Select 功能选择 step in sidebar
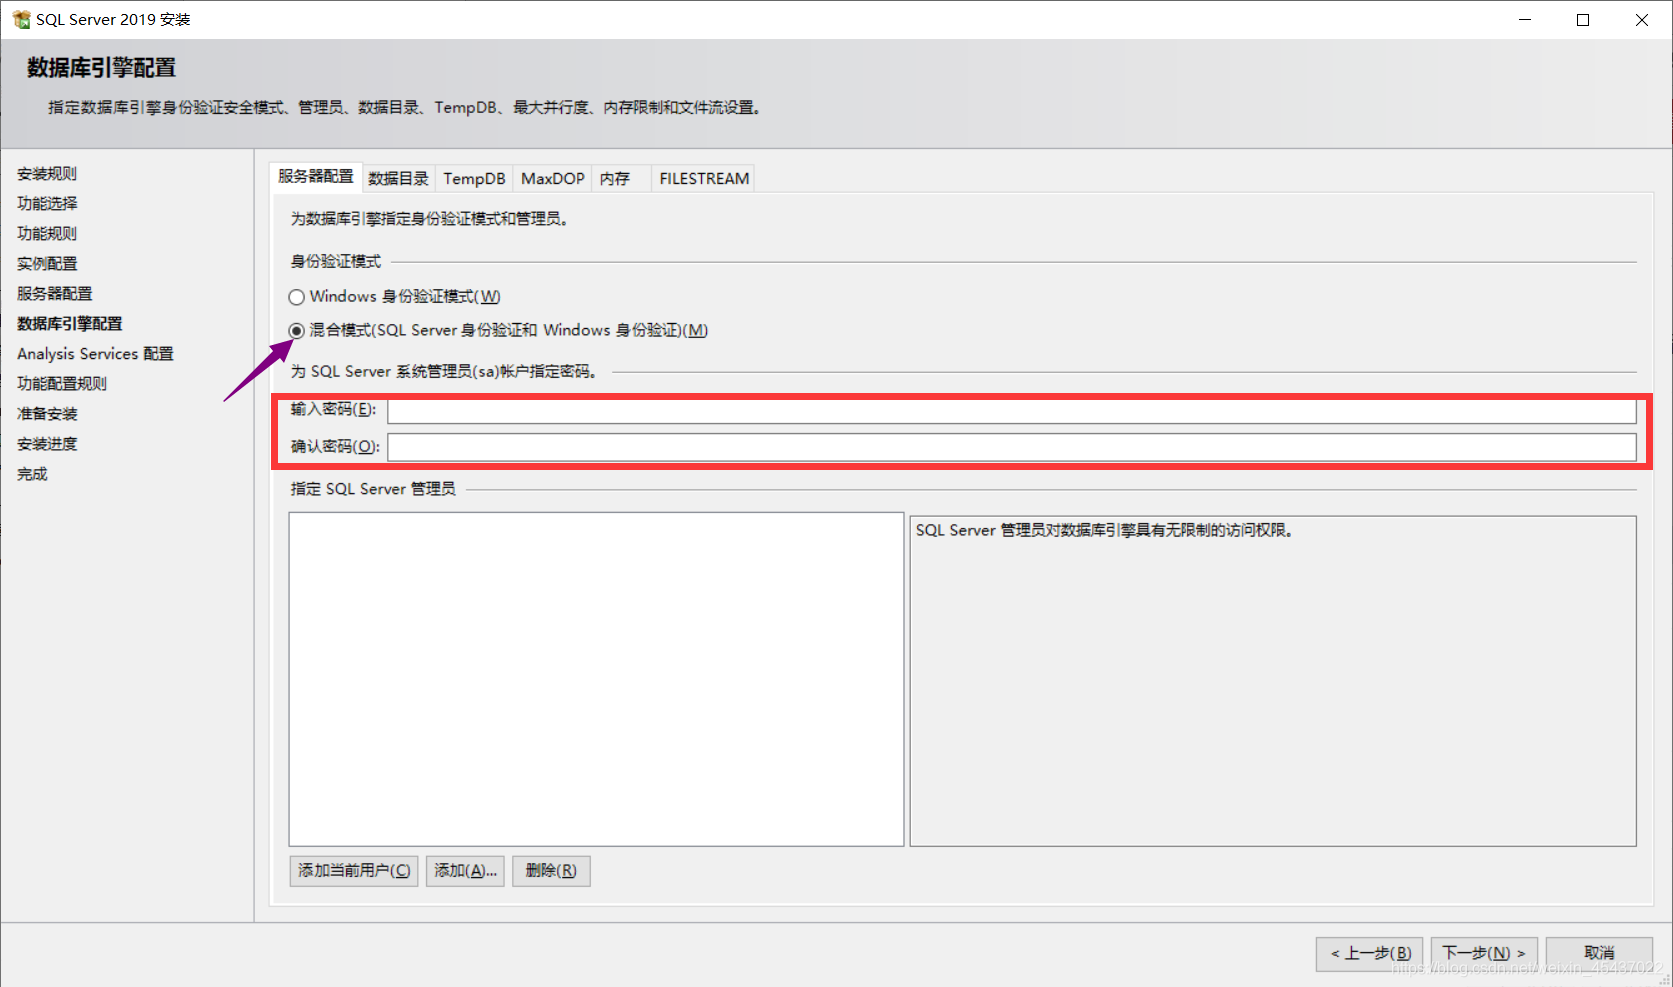Screen dimensions: 1673x987 47,204
